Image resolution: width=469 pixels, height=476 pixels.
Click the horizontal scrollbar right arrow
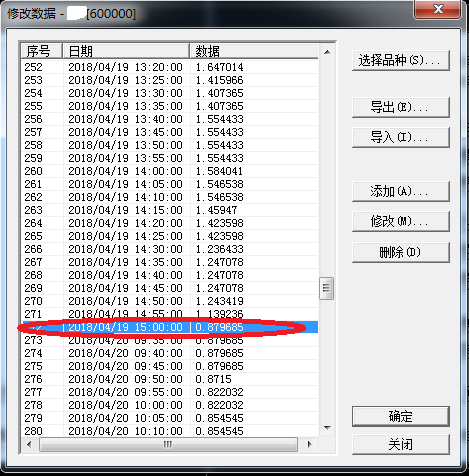[309, 444]
